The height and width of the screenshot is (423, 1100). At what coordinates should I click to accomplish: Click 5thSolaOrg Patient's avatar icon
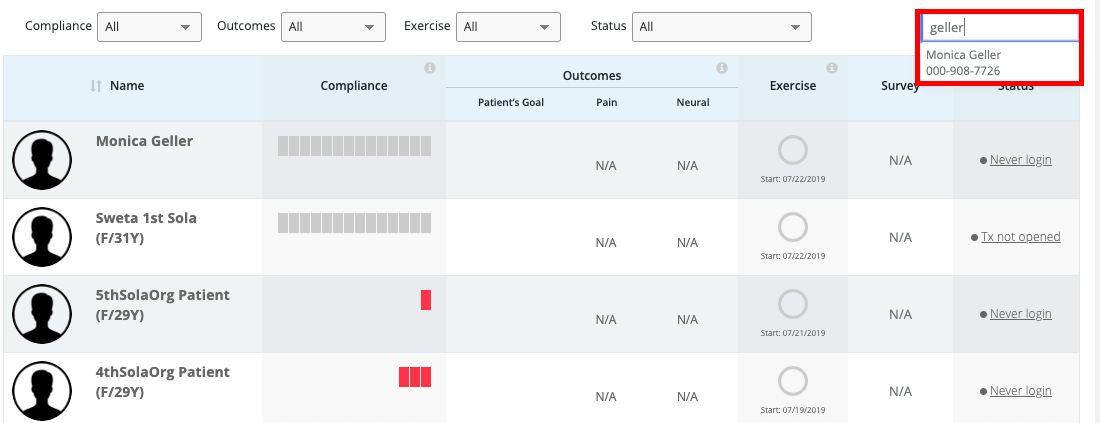(42, 314)
